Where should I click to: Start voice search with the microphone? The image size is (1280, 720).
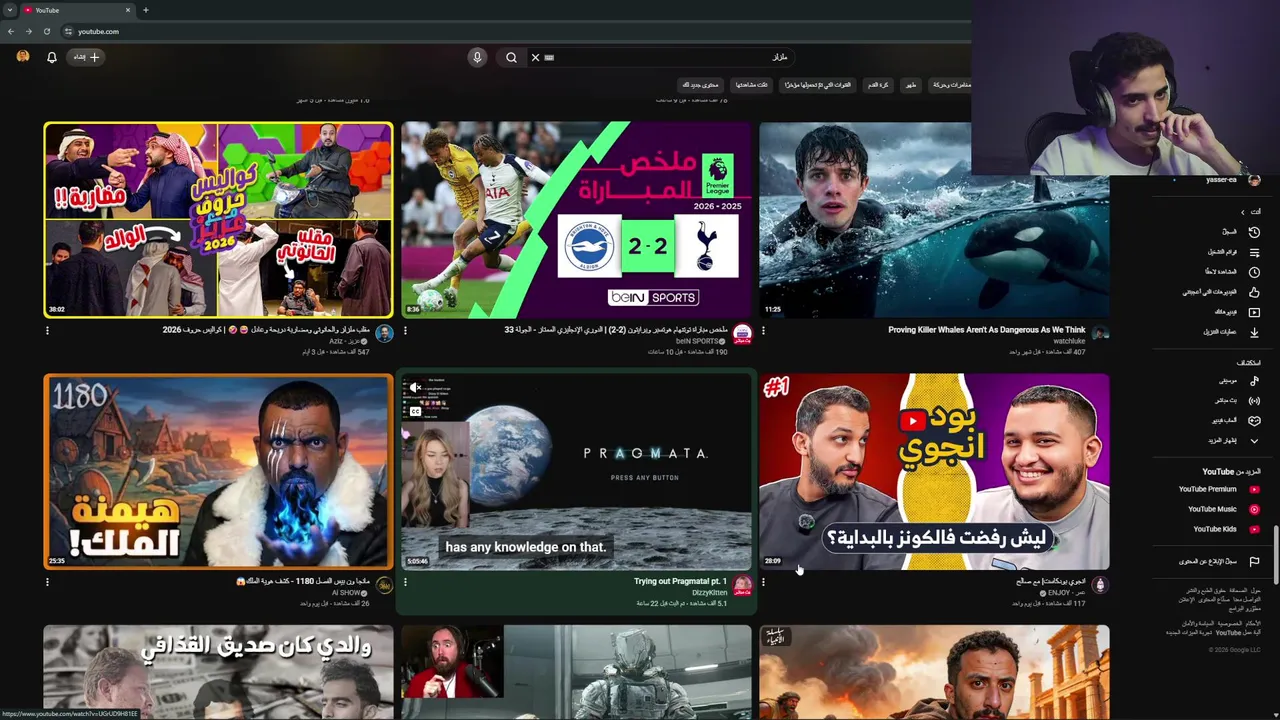[477, 57]
